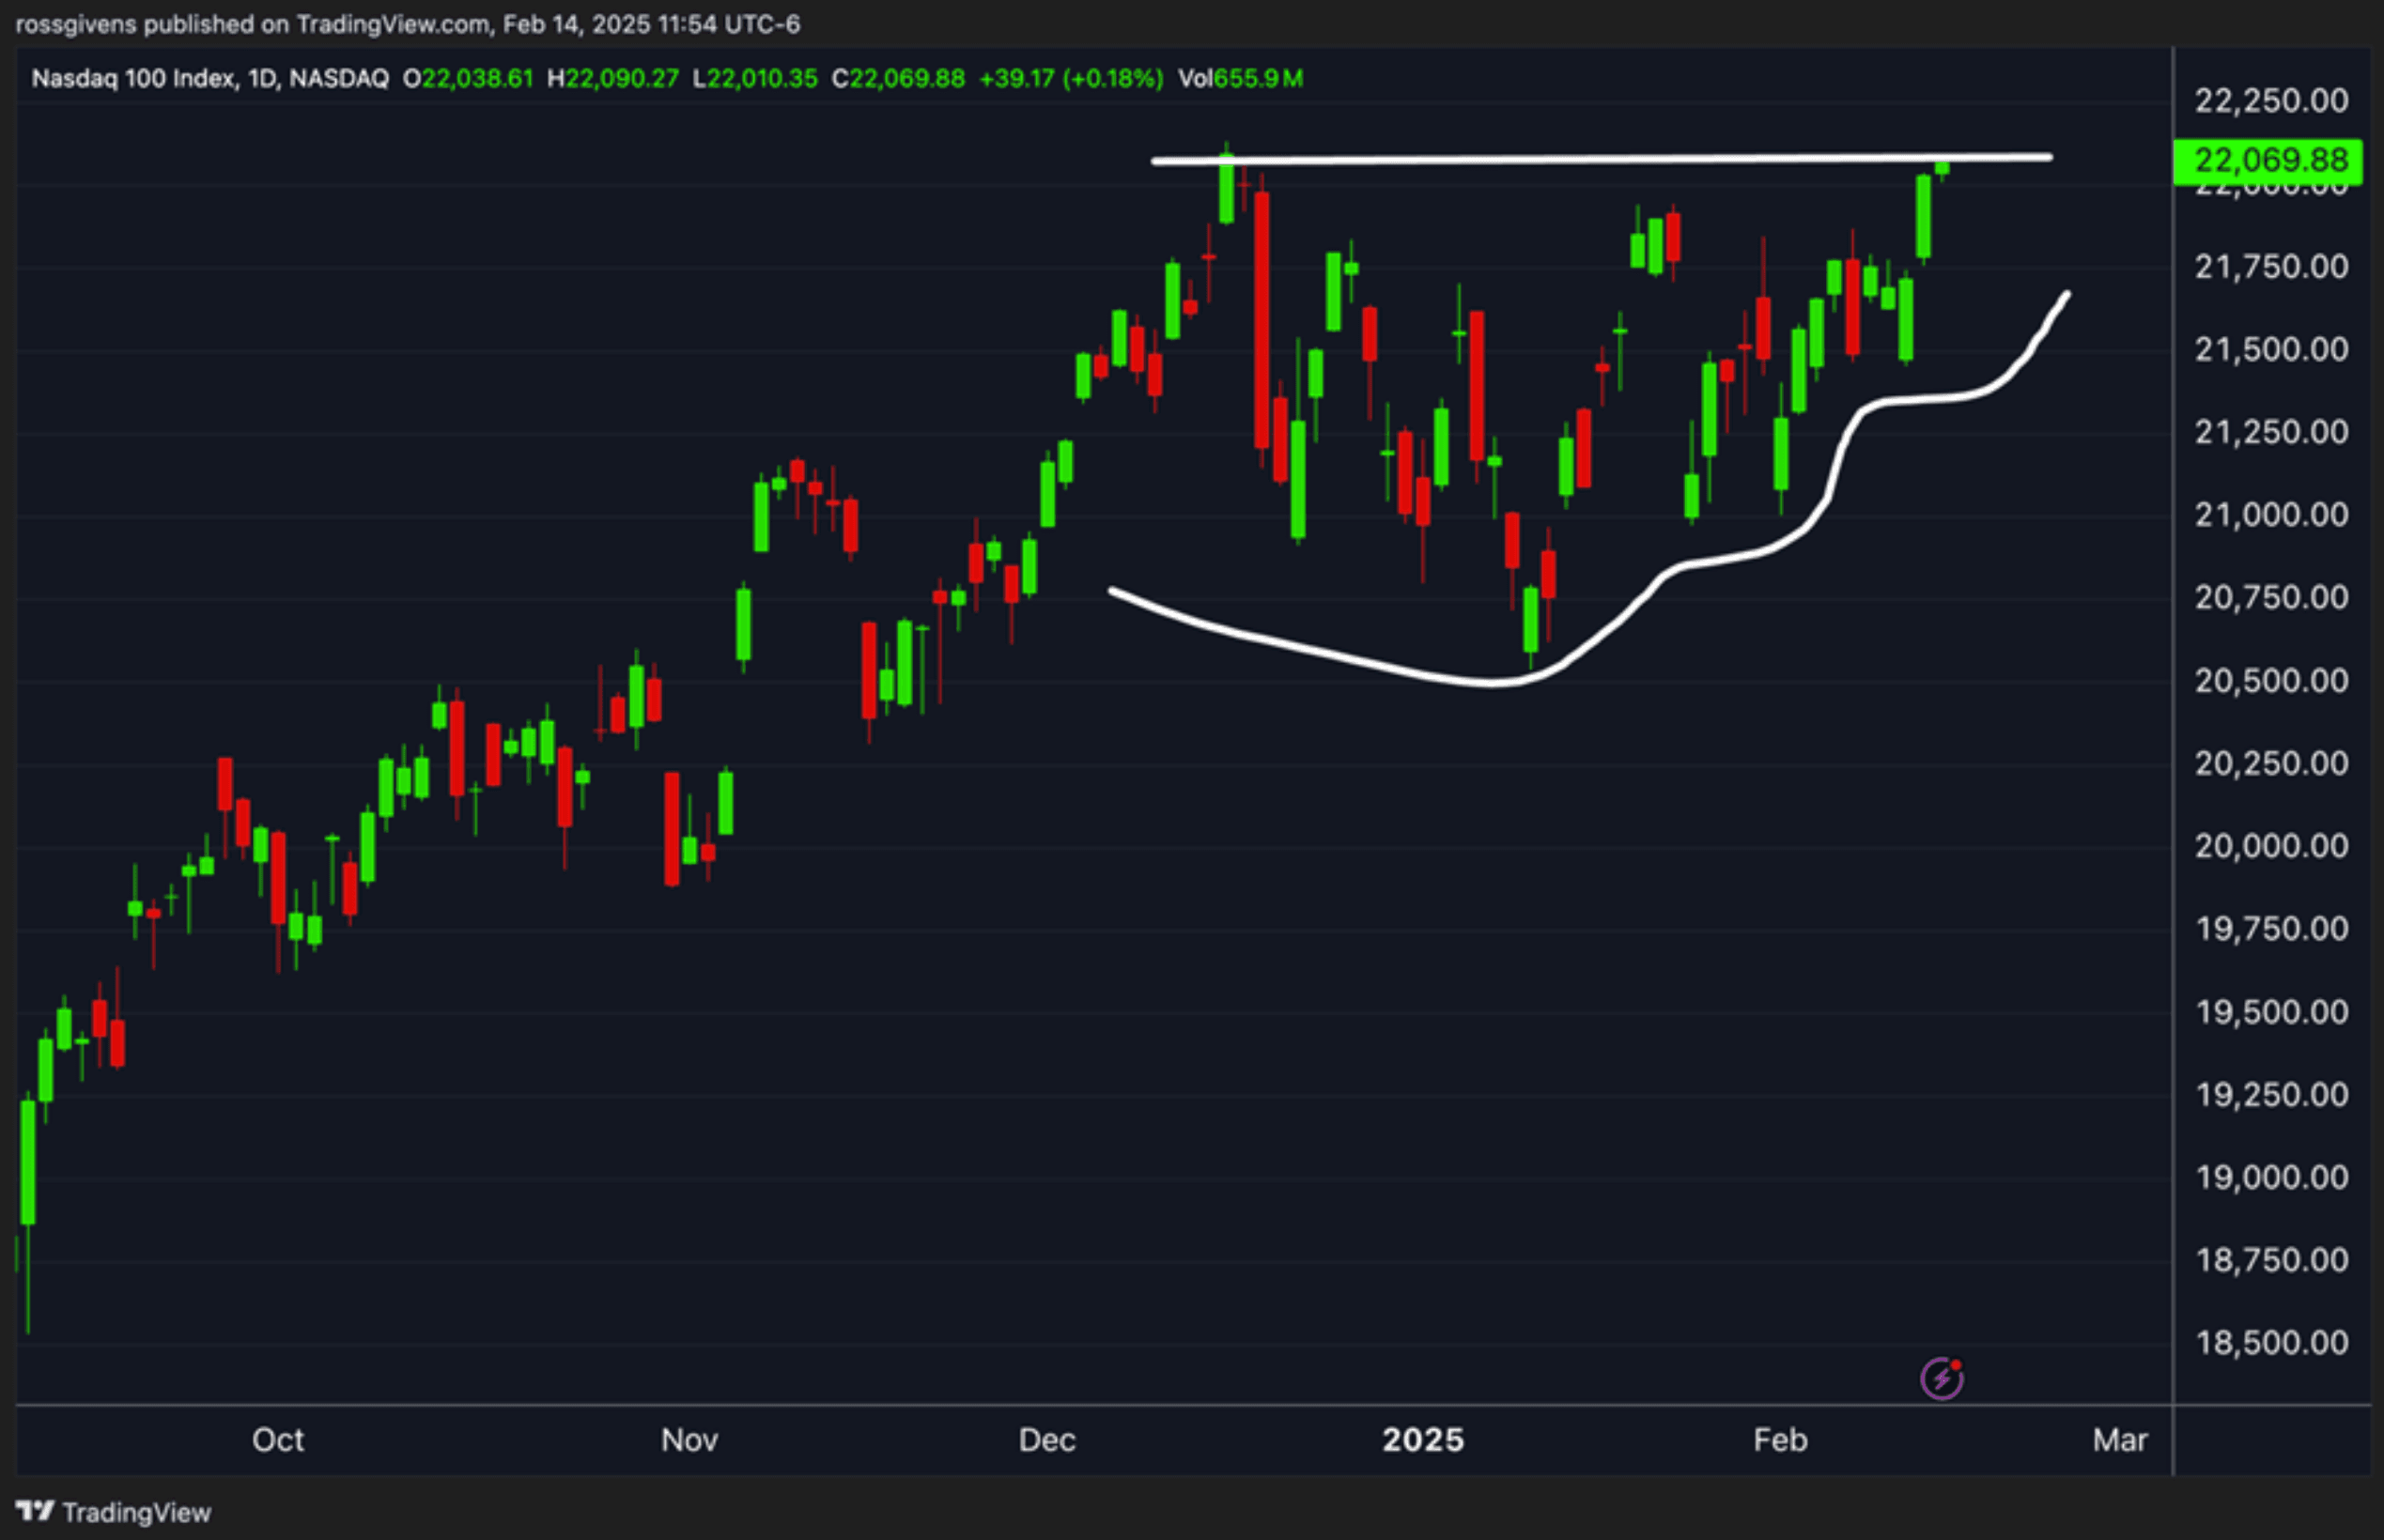Click the Dec label on the time axis

pos(1046,1439)
